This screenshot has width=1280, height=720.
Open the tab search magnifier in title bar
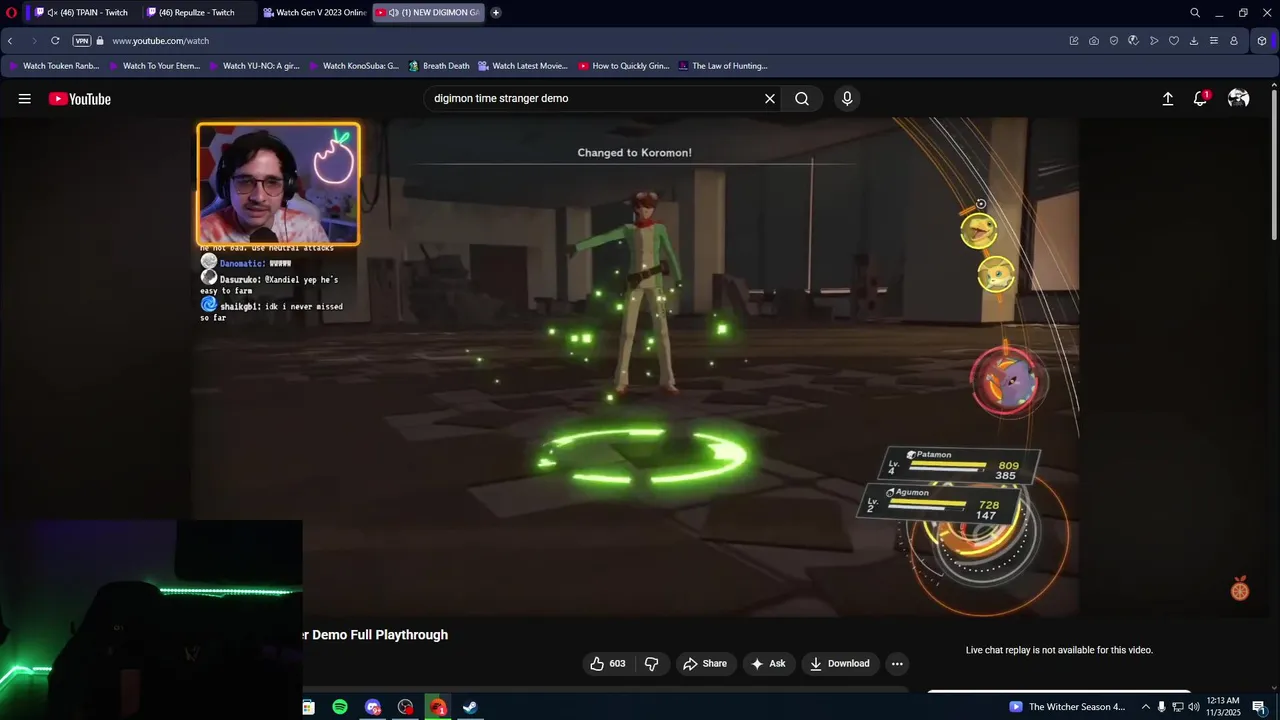1195,13
